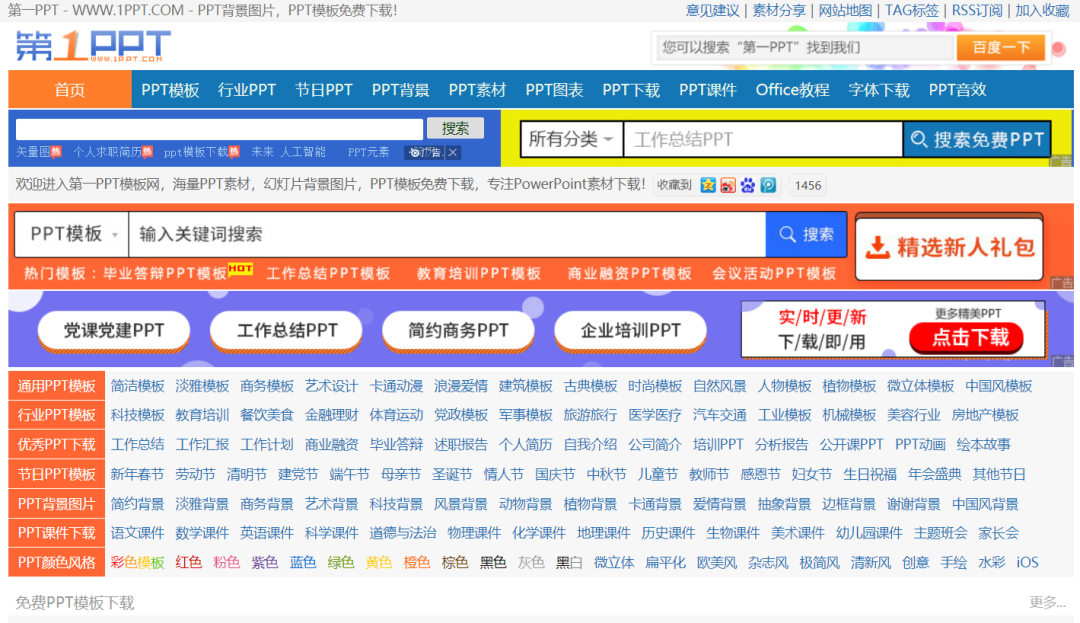The image size is (1080, 623).
Task: Share the site via the QZone star icon
Action: tap(708, 184)
